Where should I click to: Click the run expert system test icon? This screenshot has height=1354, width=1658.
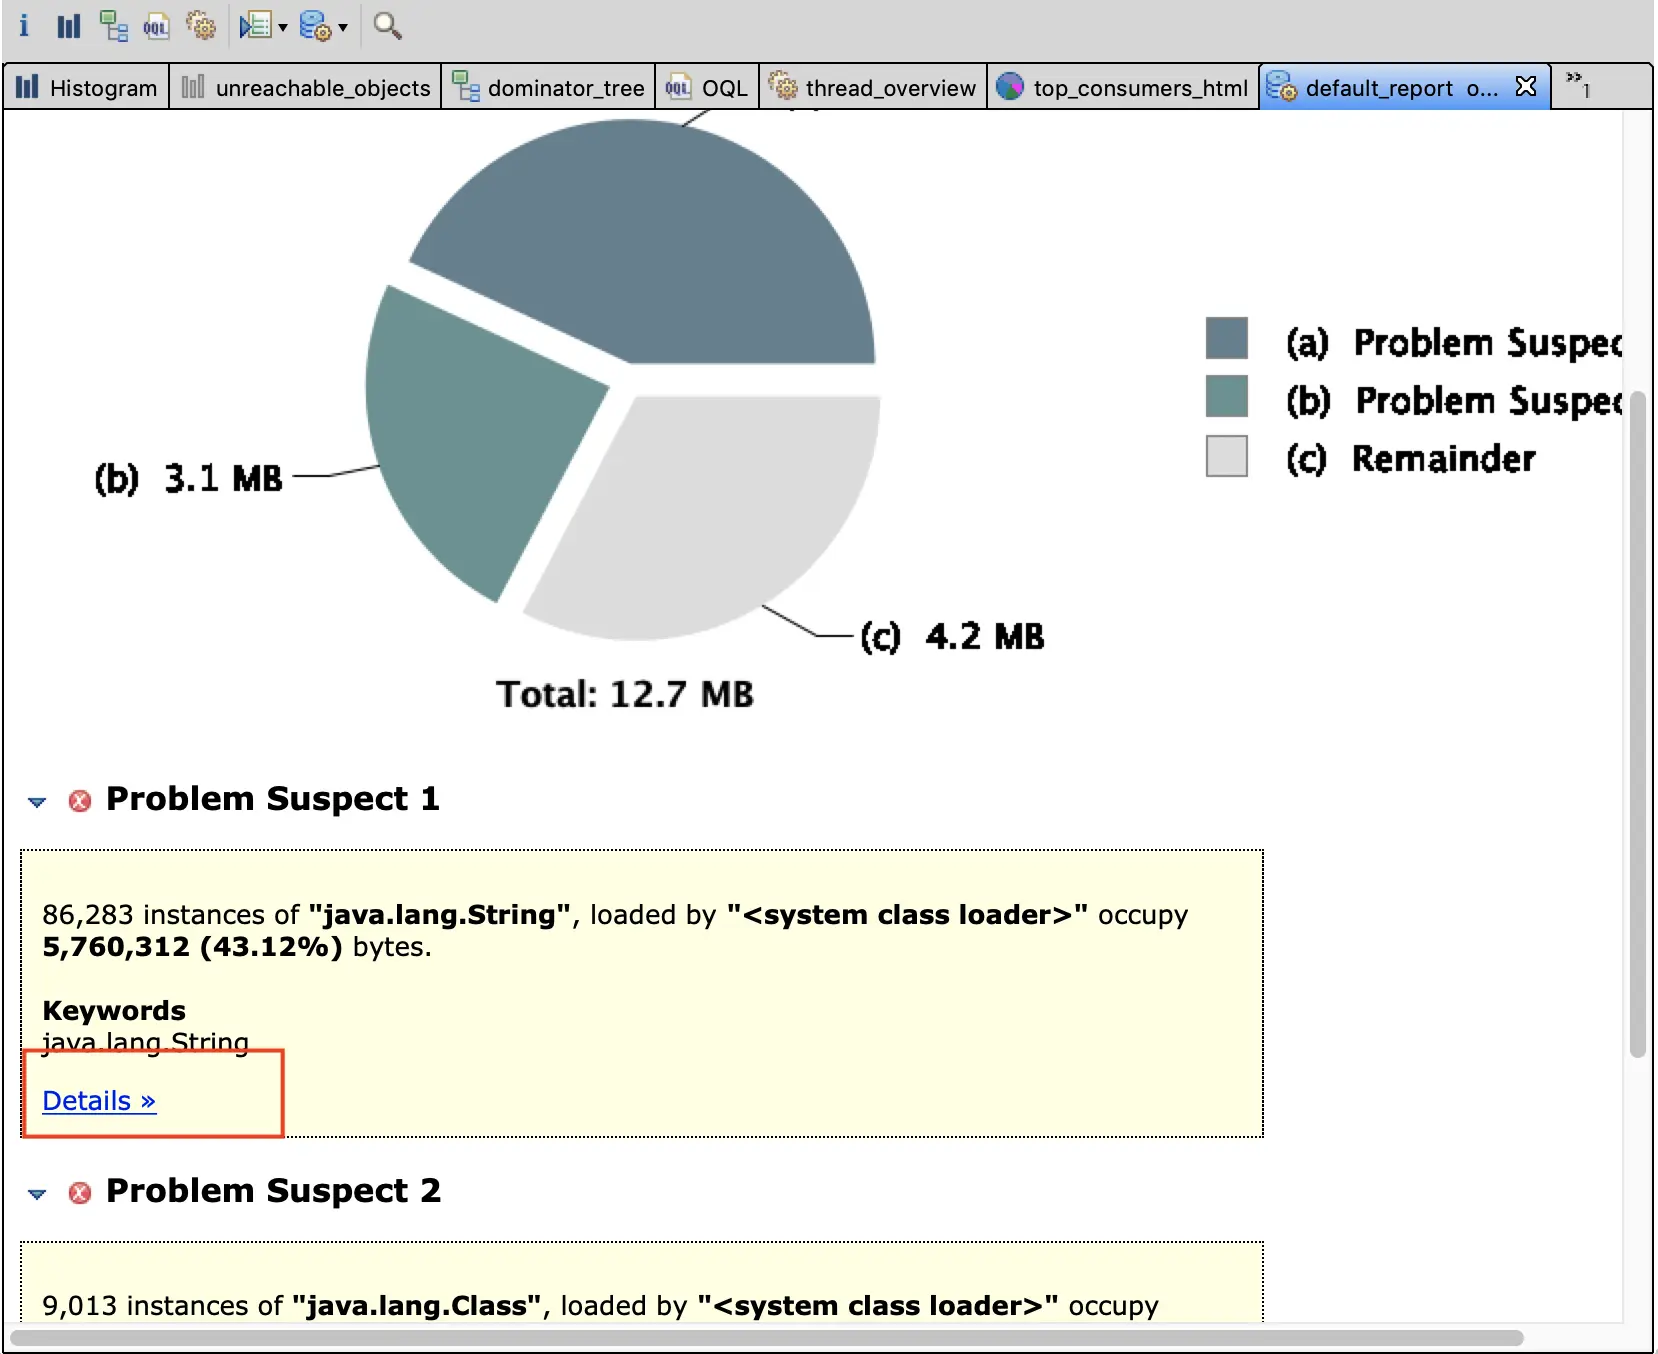pyautogui.click(x=256, y=25)
